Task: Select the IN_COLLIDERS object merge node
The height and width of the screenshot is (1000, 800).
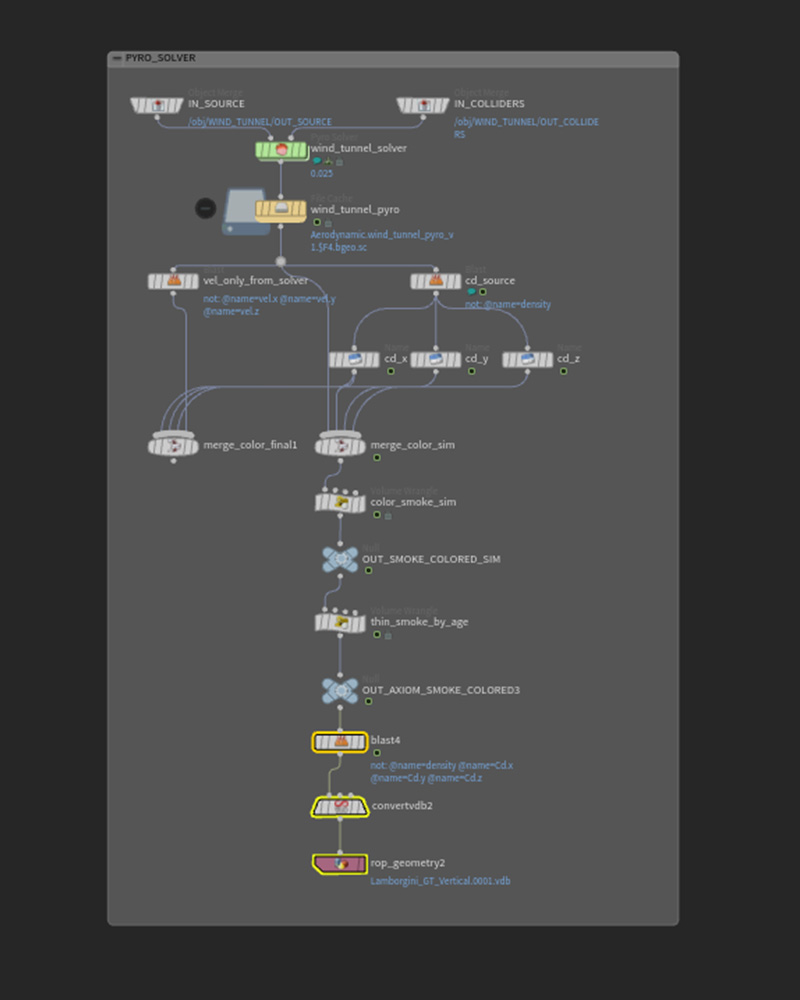Action: pyautogui.click(x=423, y=105)
